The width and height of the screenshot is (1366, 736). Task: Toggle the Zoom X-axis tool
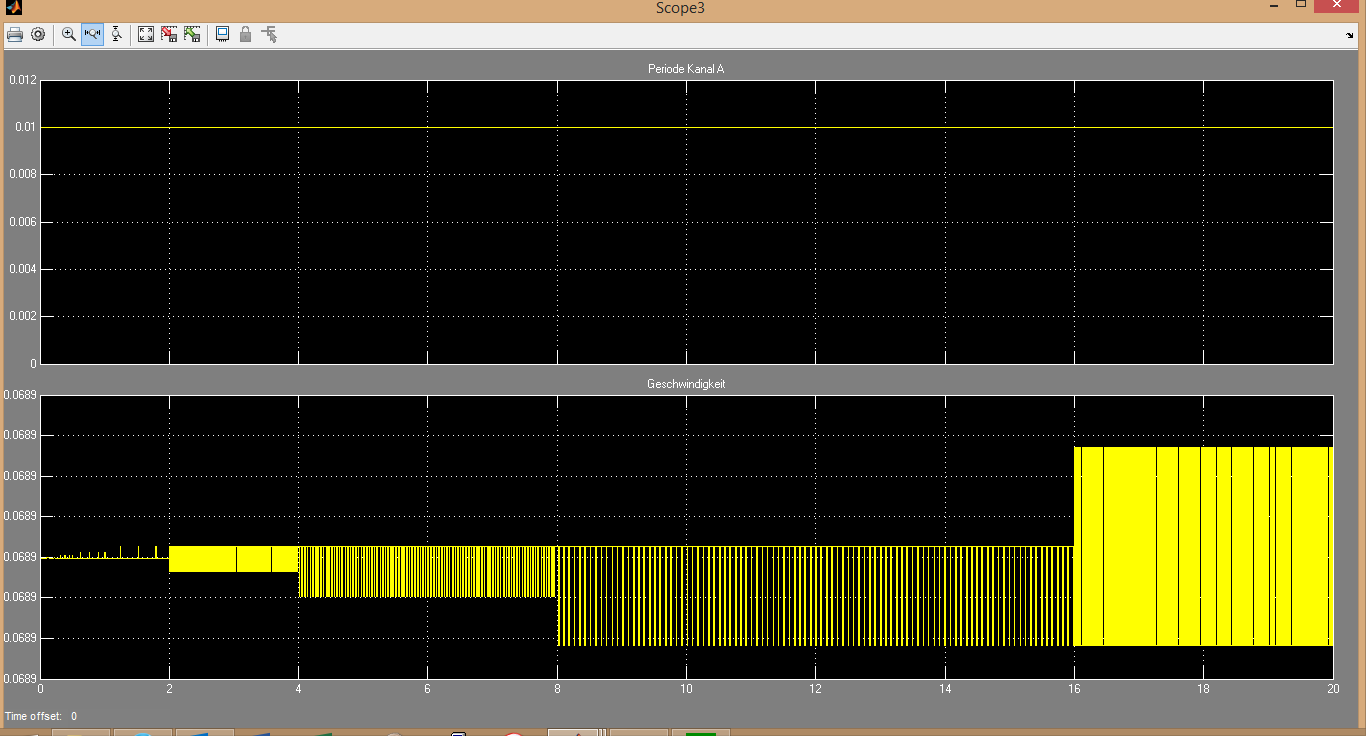coord(92,34)
